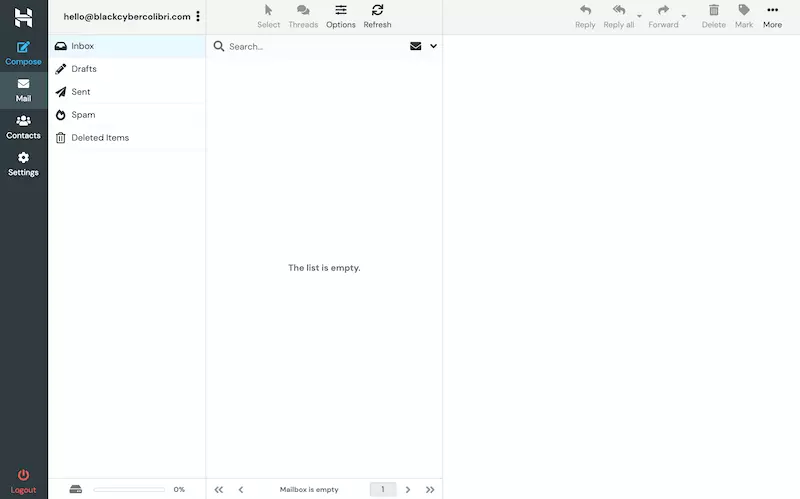Click the Reply button
Viewport: 800px width, 499px height.
tap(585, 17)
